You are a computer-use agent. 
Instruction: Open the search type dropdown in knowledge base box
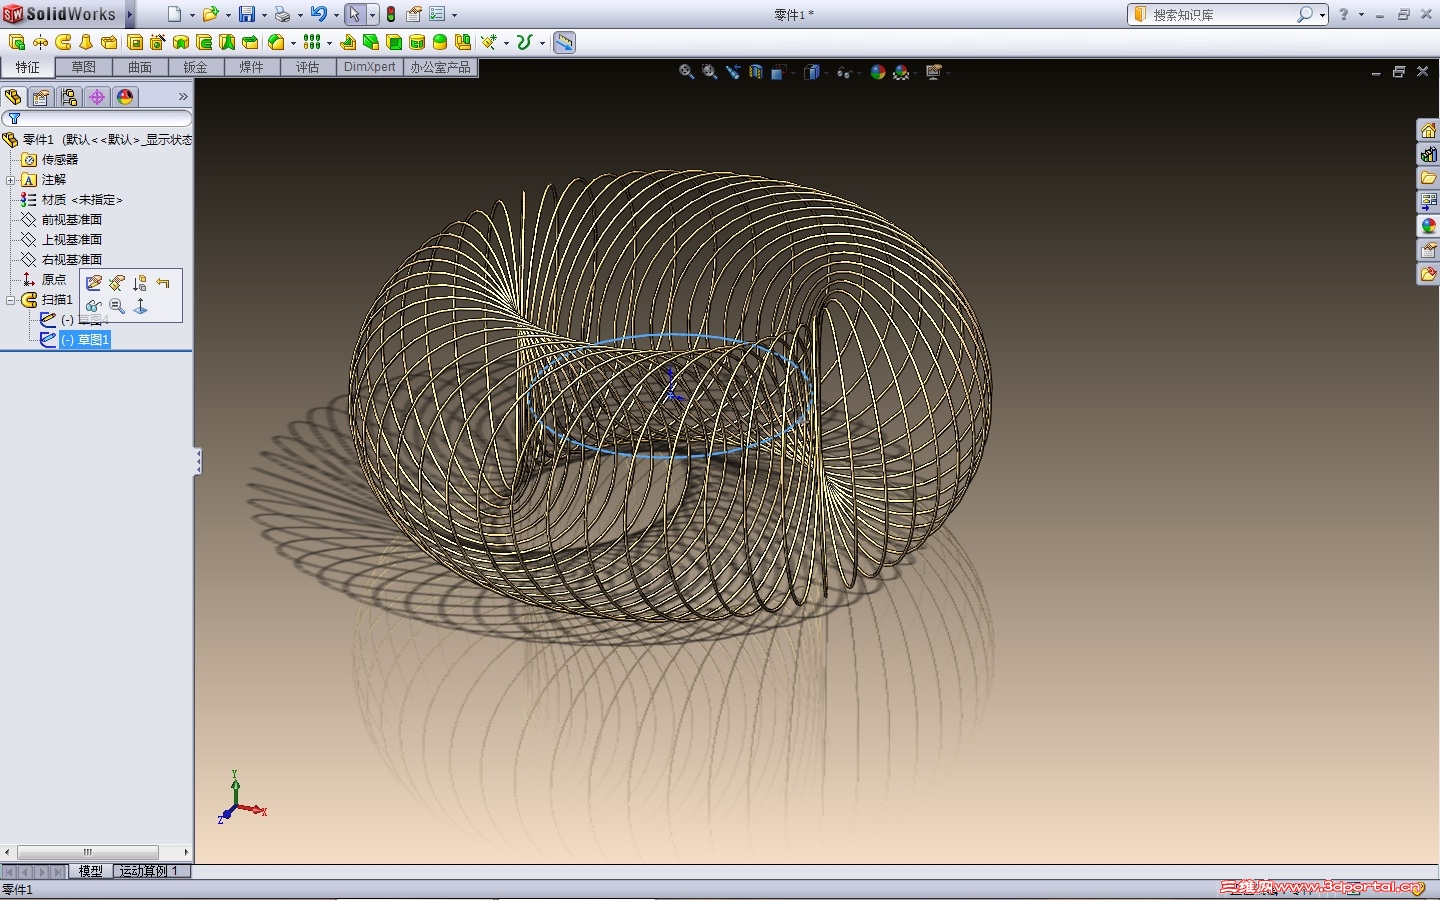tap(1322, 15)
